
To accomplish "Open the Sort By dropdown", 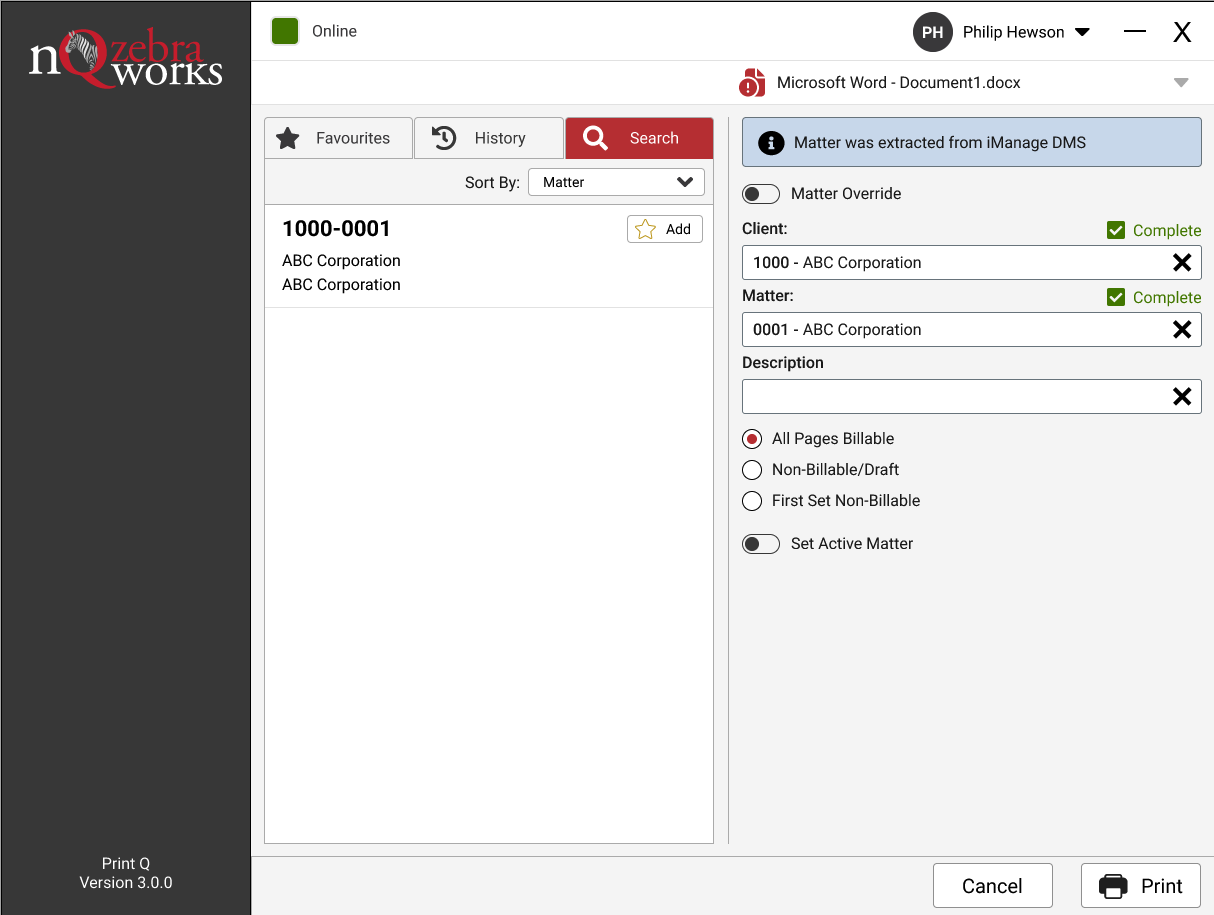I will (x=616, y=182).
